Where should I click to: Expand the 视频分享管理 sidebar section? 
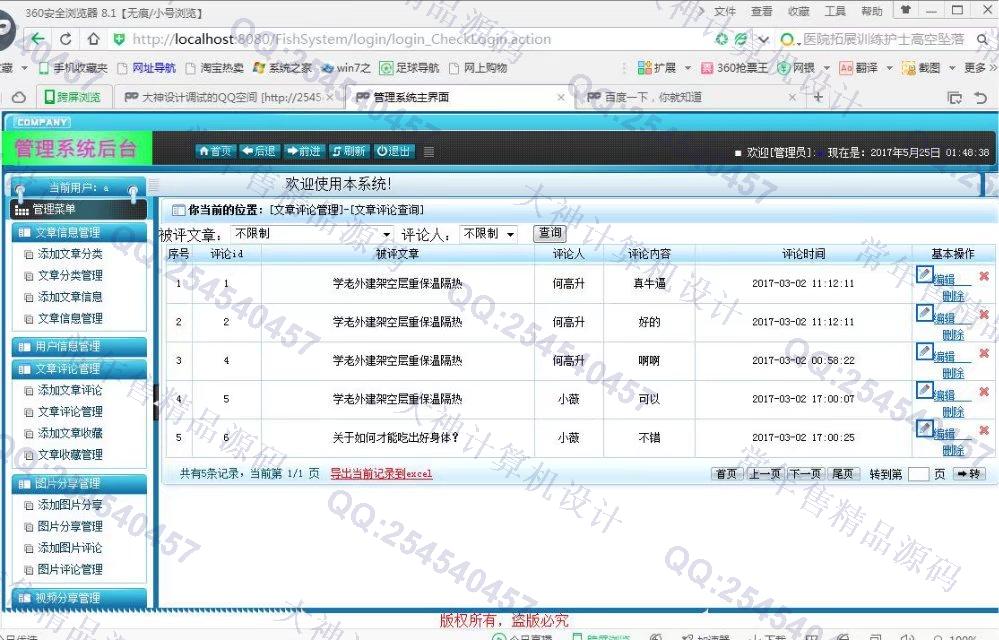pos(78,598)
